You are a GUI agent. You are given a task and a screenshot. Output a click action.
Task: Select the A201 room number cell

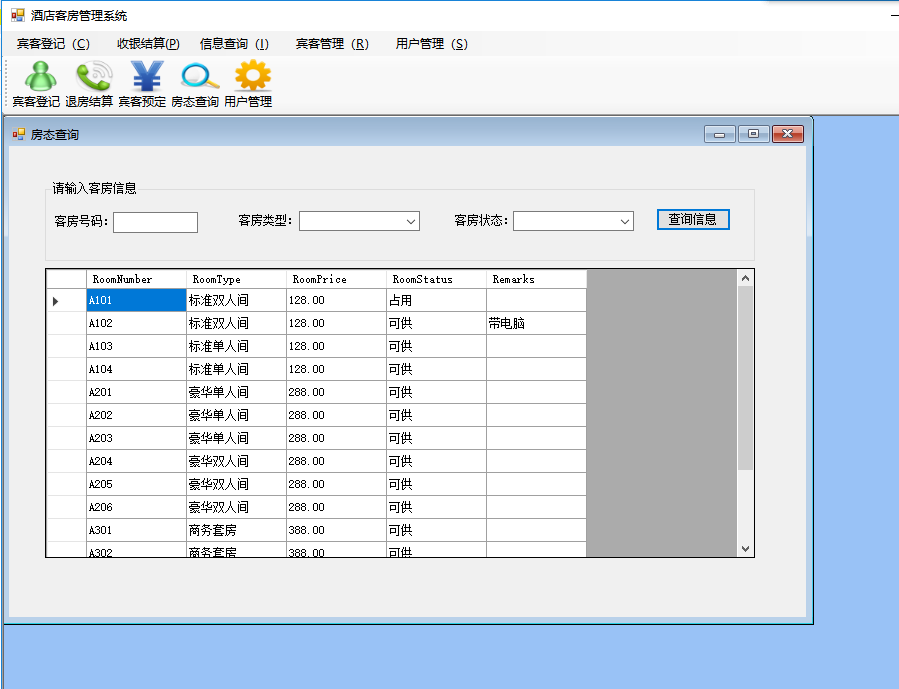click(136, 392)
